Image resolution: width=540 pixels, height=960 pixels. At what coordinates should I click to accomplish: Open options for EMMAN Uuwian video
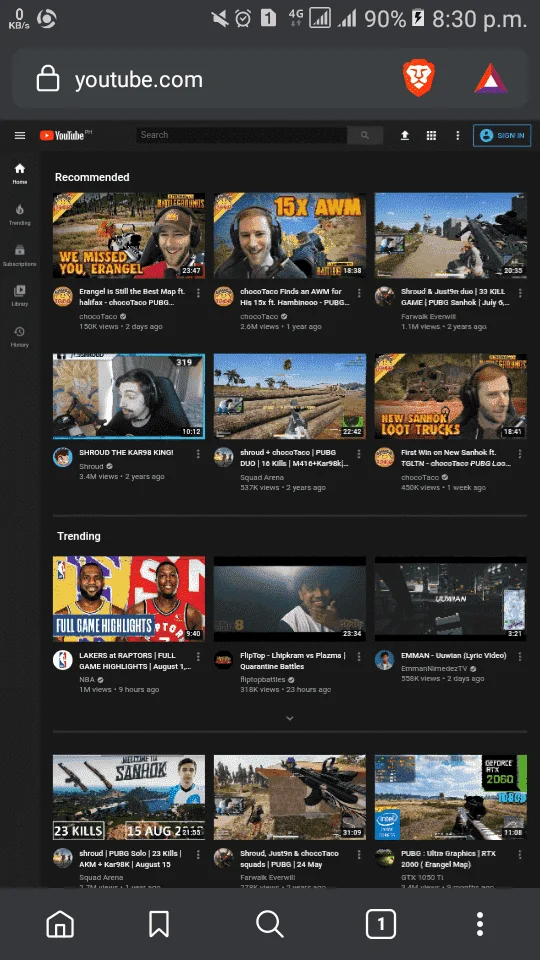[x=520, y=656]
